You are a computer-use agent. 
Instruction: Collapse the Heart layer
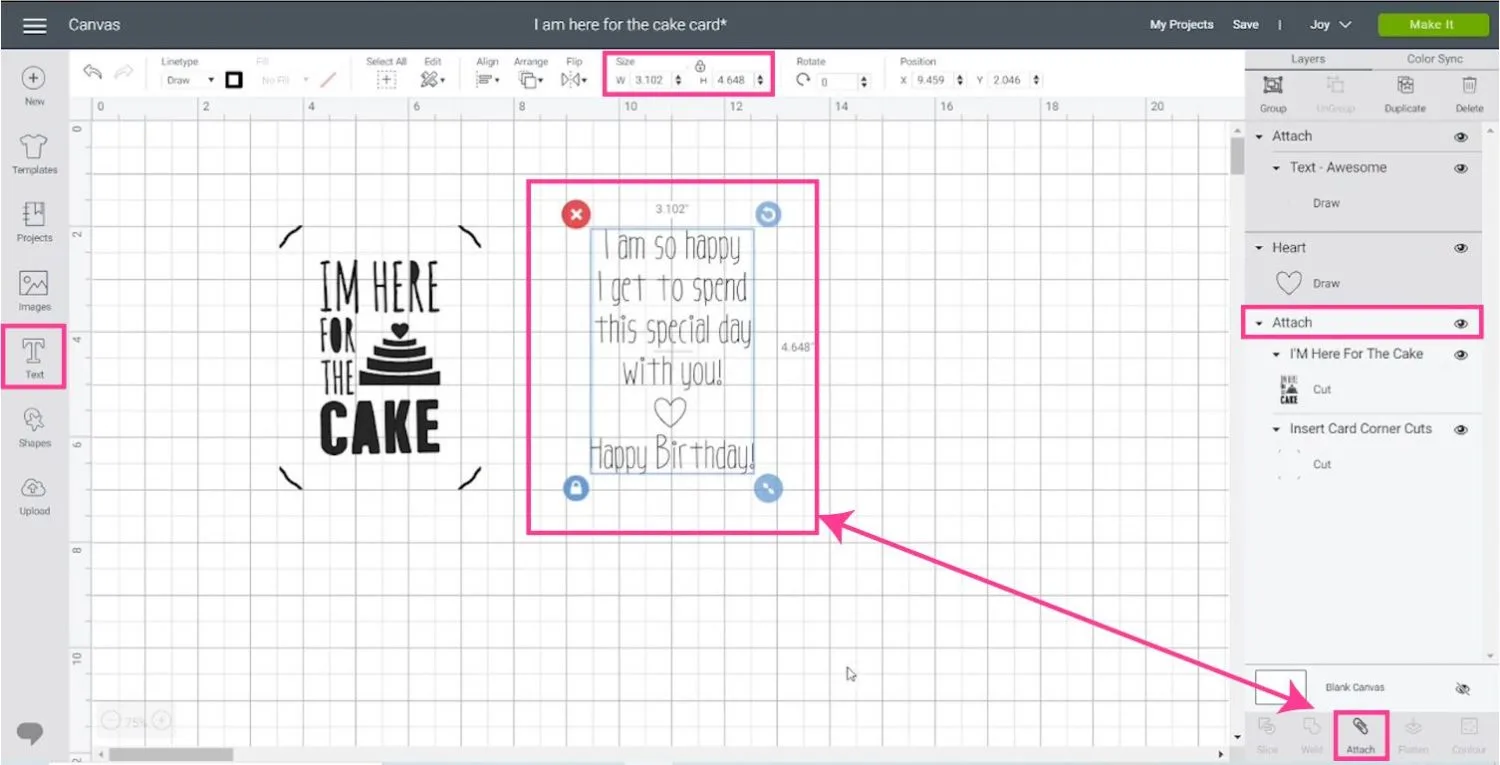point(1259,248)
